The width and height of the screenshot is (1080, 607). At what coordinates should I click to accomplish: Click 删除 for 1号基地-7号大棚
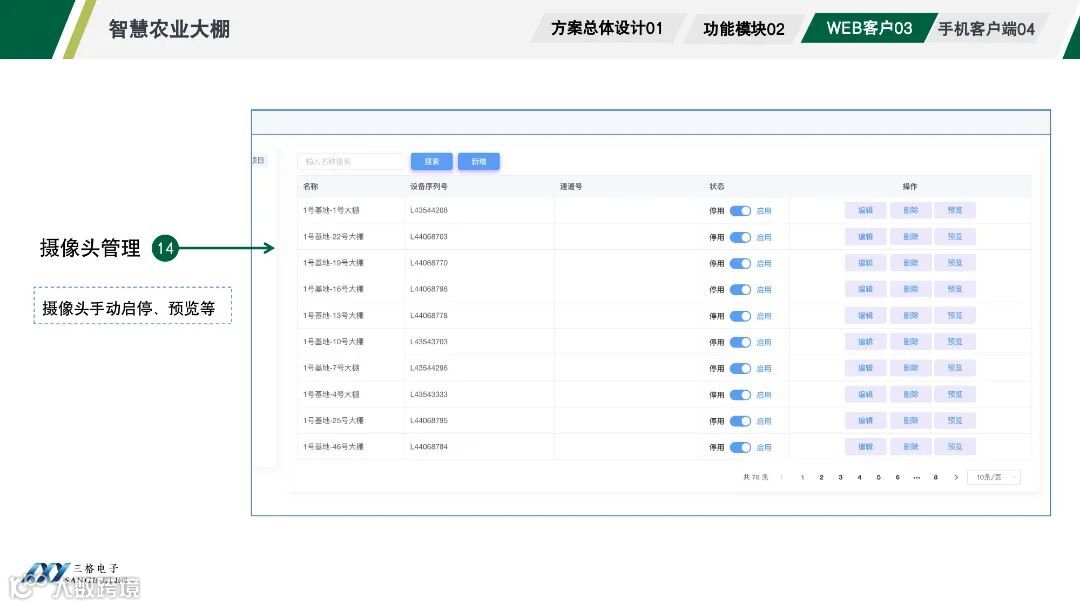click(x=911, y=368)
